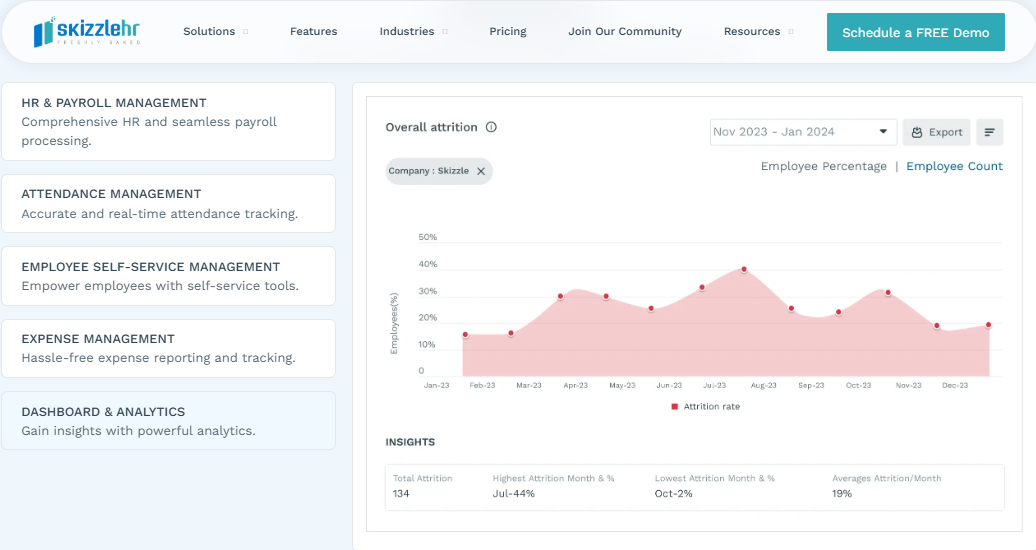Switch chart to Employee Percentage view
1036x550 pixels.
click(x=823, y=166)
